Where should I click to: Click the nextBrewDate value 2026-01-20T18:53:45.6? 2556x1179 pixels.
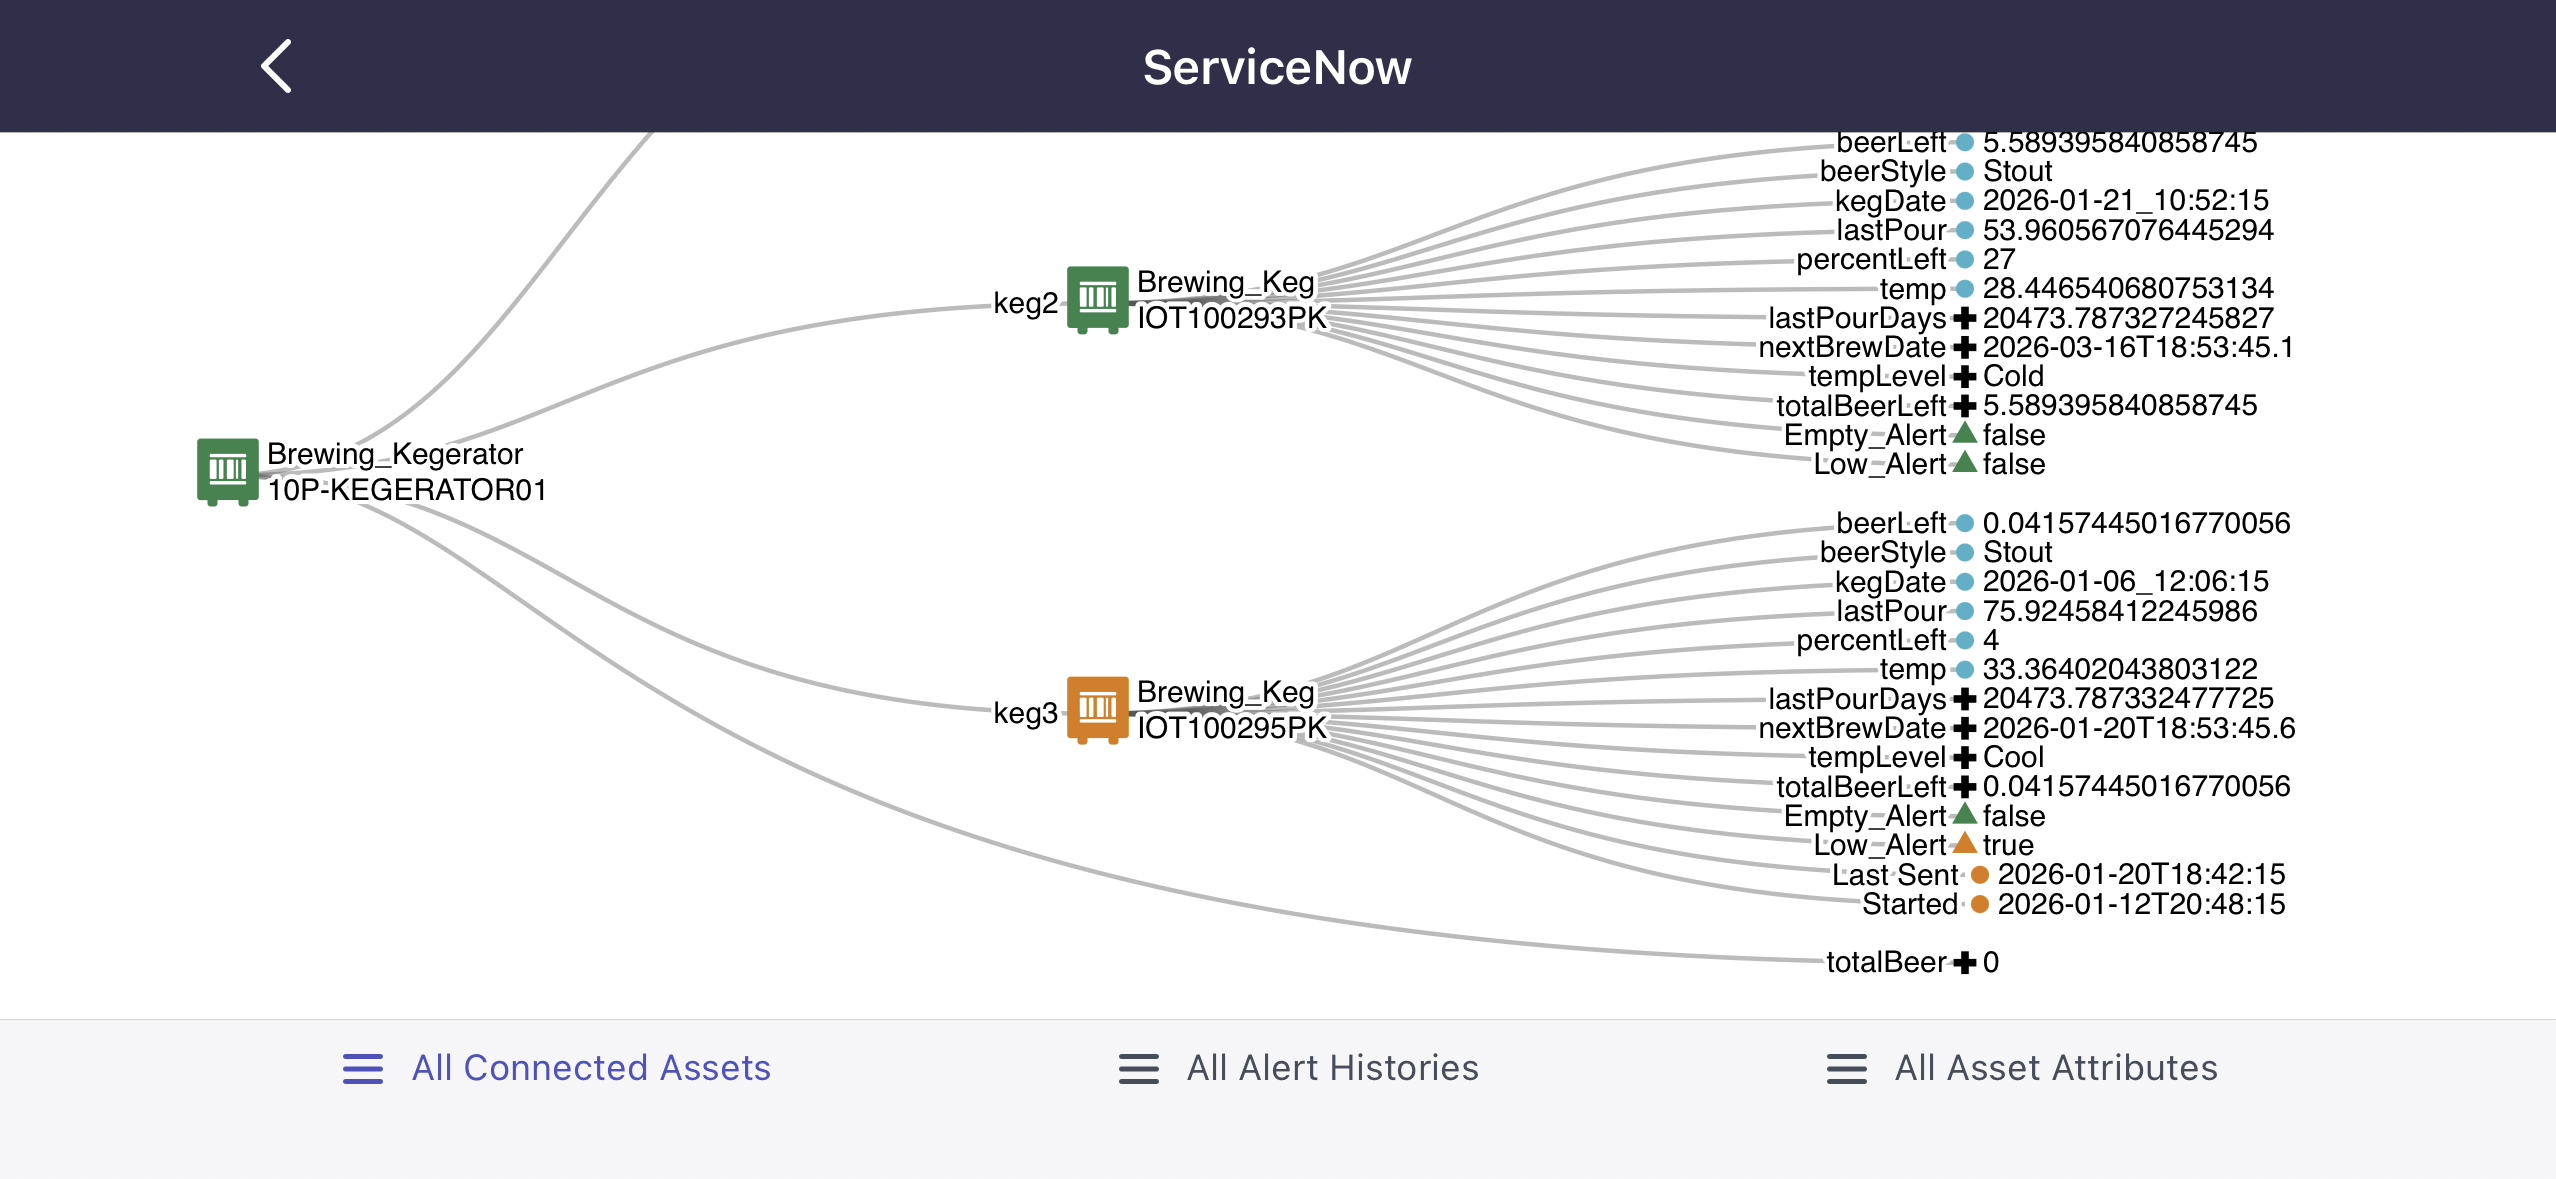(2139, 728)
